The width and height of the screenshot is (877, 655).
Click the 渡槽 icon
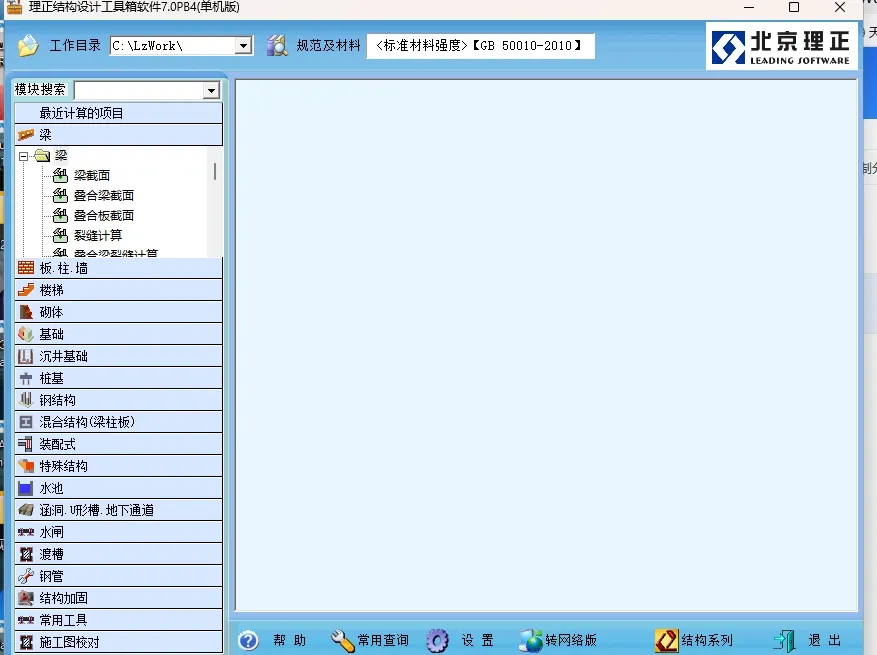click(x=26, y=554)
